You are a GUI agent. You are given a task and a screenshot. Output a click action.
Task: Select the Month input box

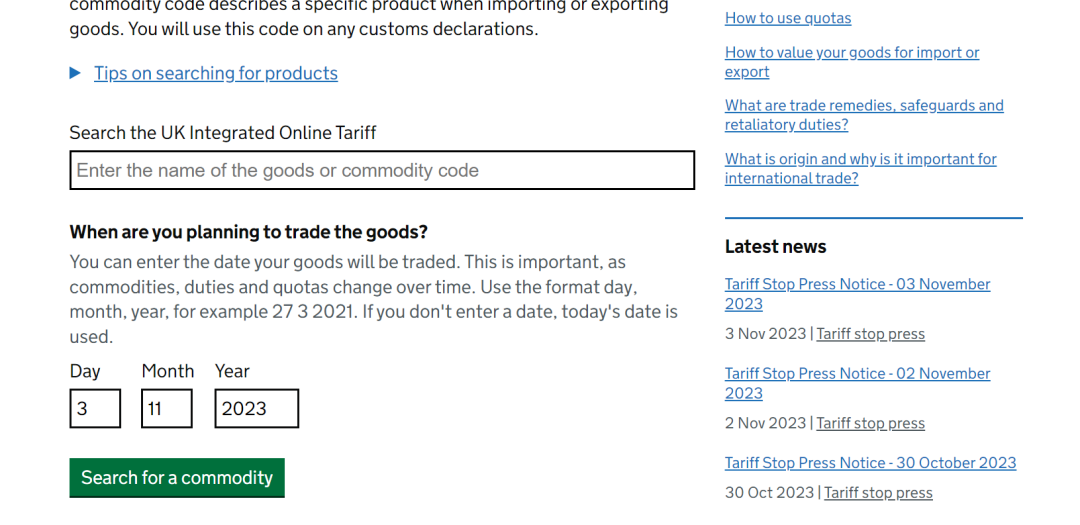click(x=167, y=409)
